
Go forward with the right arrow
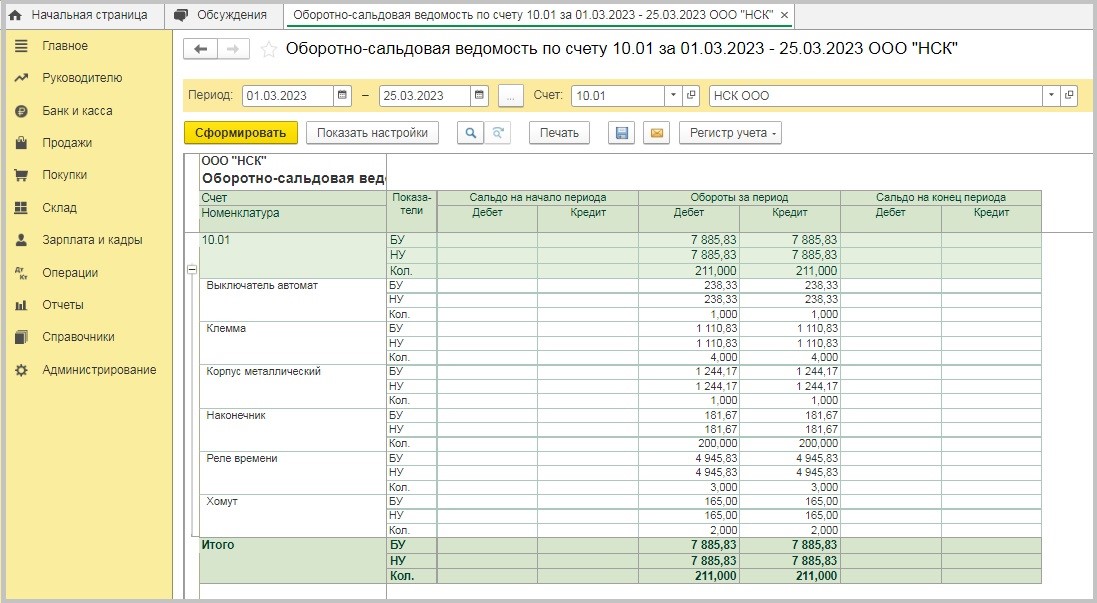pyautogui.click(x=234, y=49)
